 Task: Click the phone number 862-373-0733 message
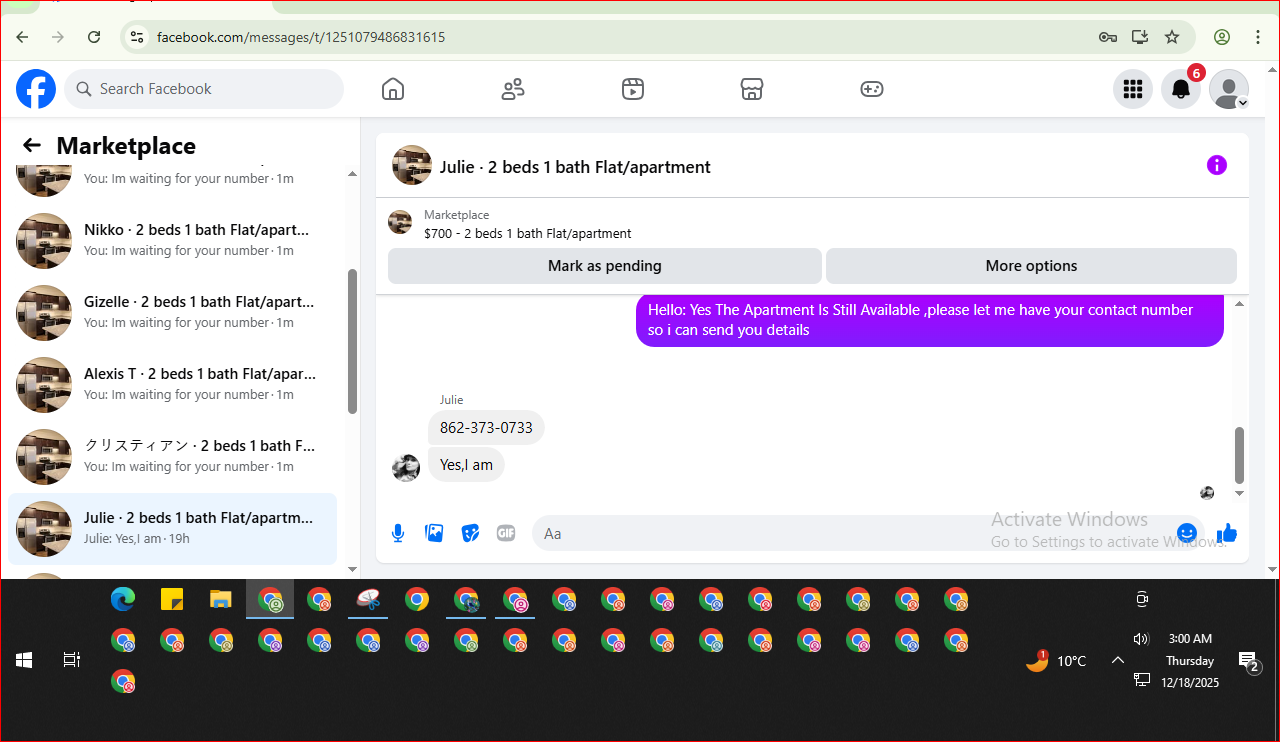(486, 428)
